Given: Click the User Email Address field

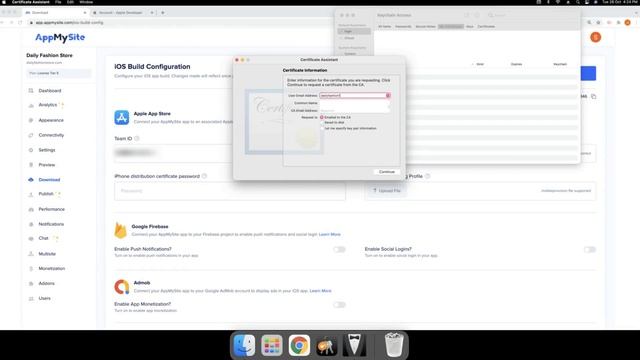Looking at the screenshot, I should click(355, 96).
